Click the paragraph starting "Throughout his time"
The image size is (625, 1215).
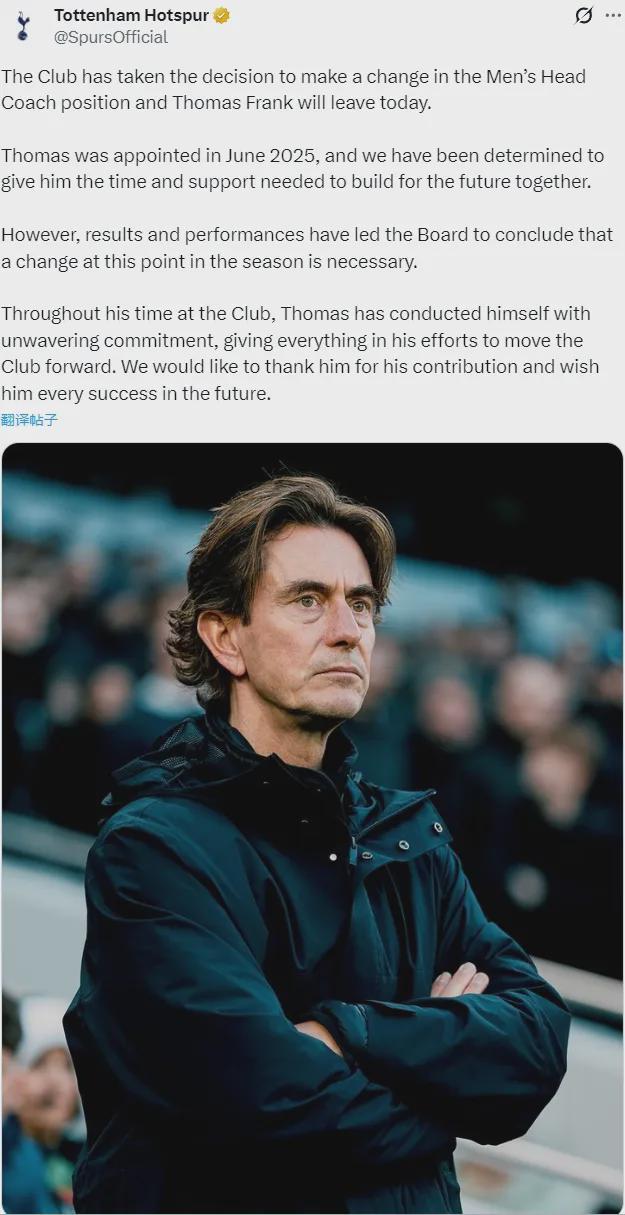300,353
